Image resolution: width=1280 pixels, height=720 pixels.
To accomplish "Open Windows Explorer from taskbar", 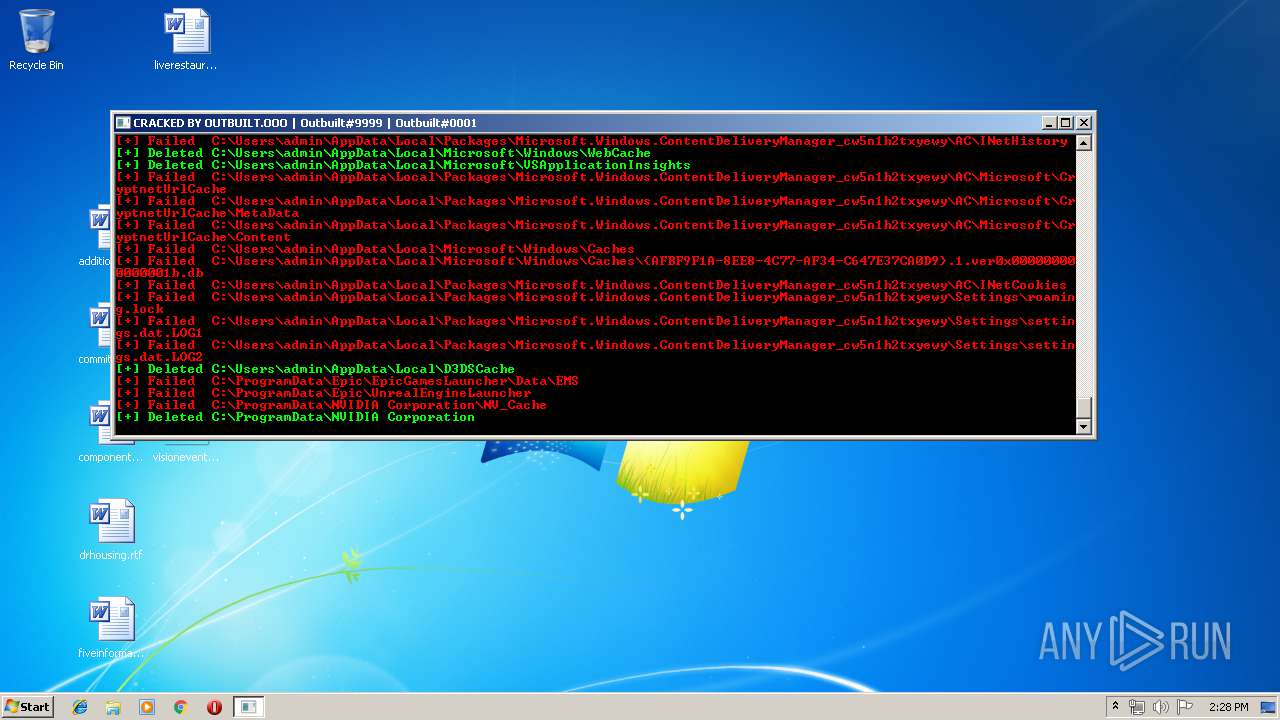I will click(x=113, y=707).
